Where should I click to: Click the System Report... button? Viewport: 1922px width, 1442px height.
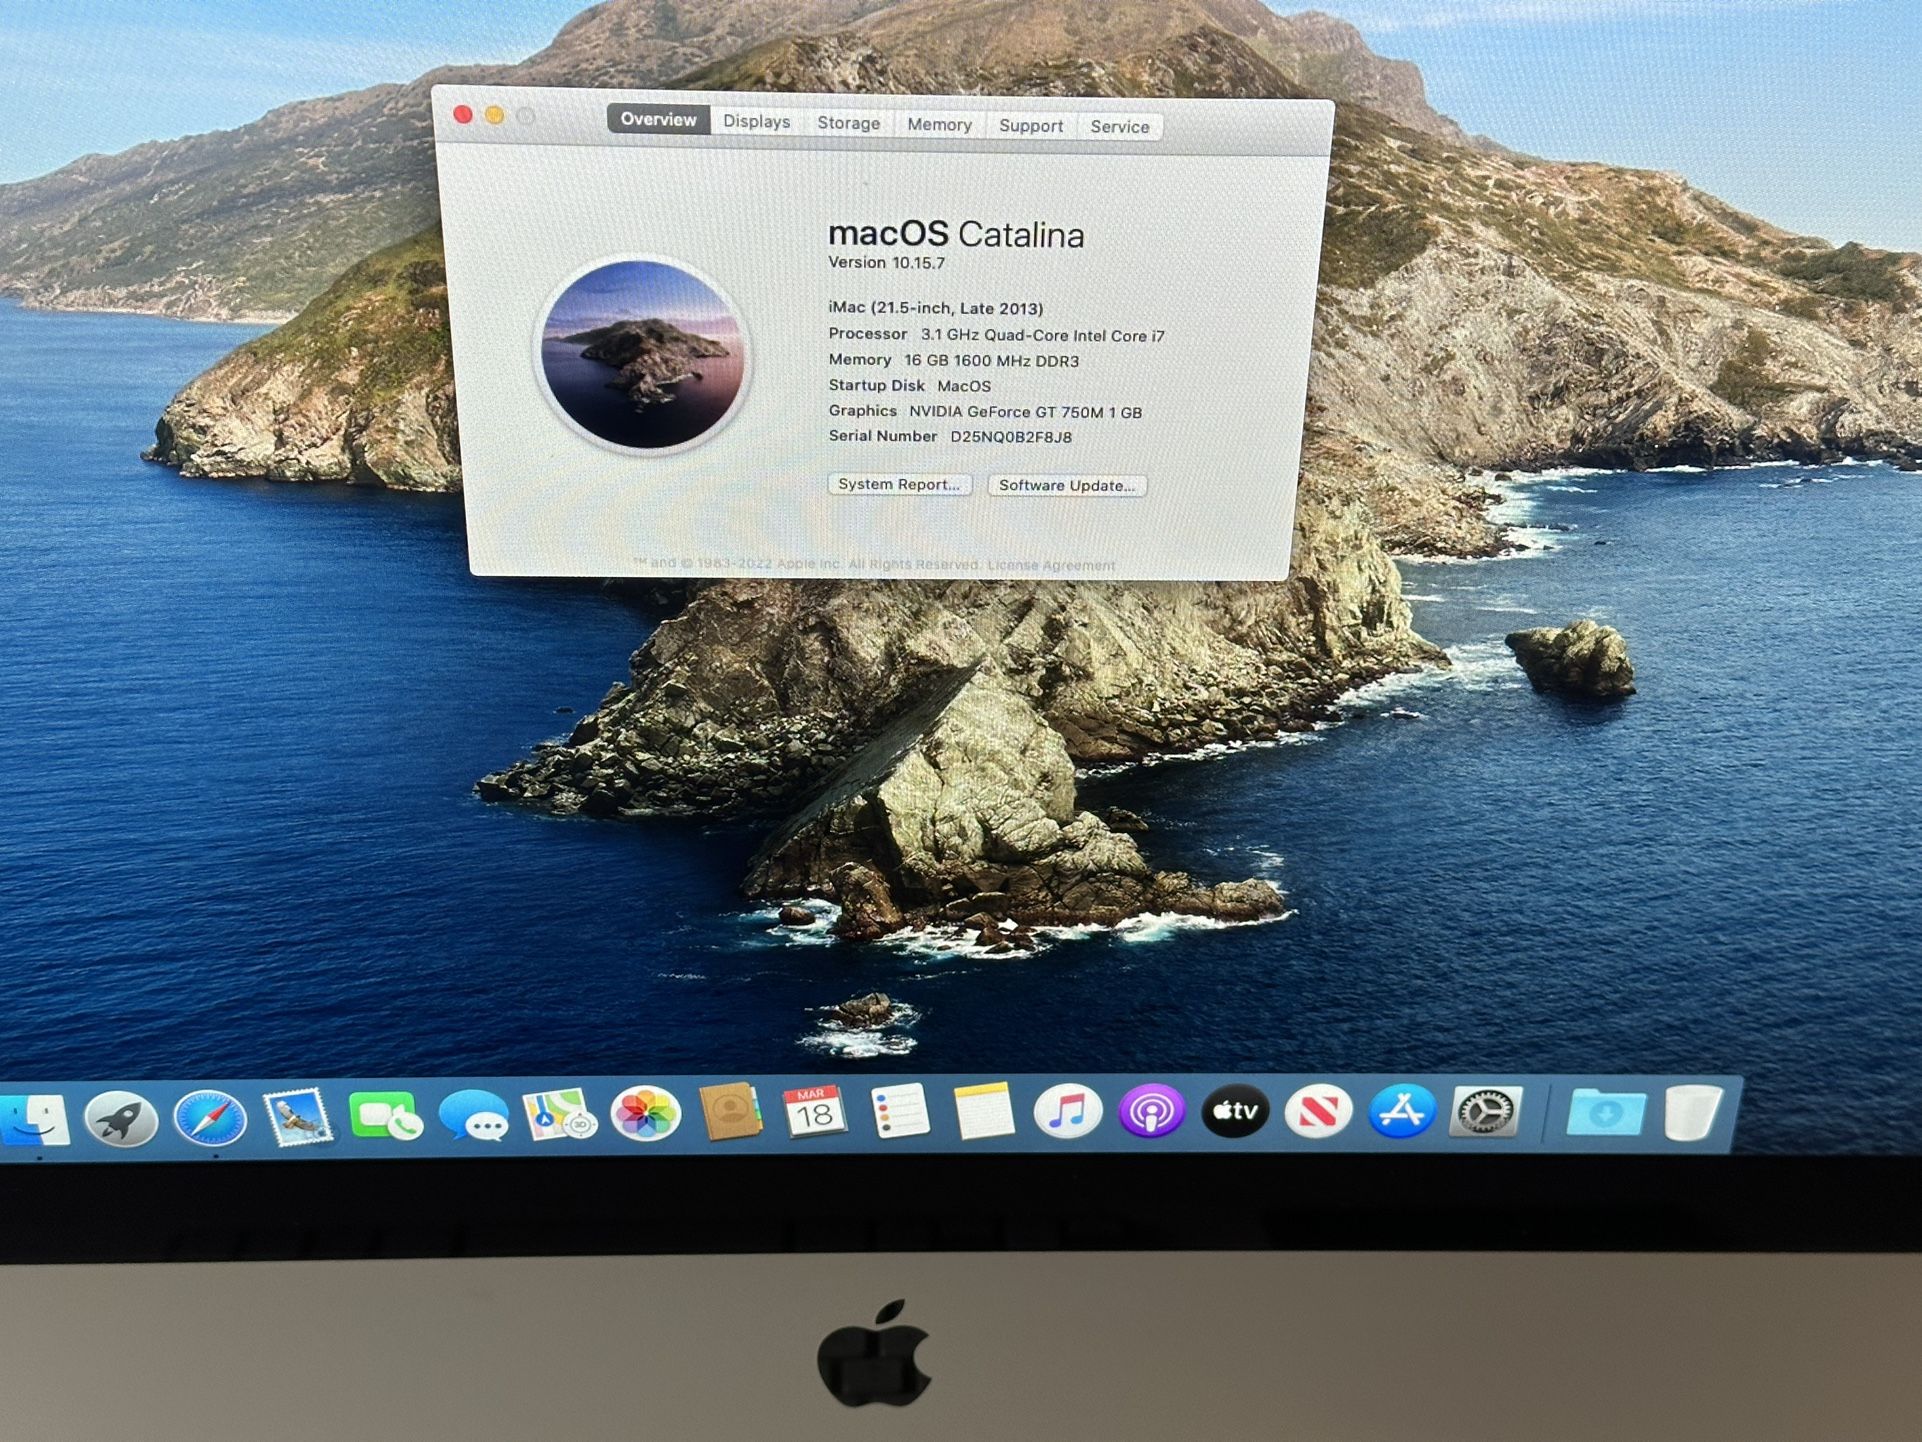pyautogui.click(x=899, y=484)
